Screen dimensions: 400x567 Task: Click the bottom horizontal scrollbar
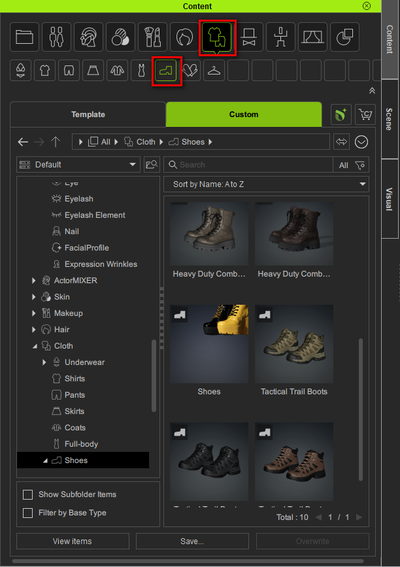pos(188,561)
